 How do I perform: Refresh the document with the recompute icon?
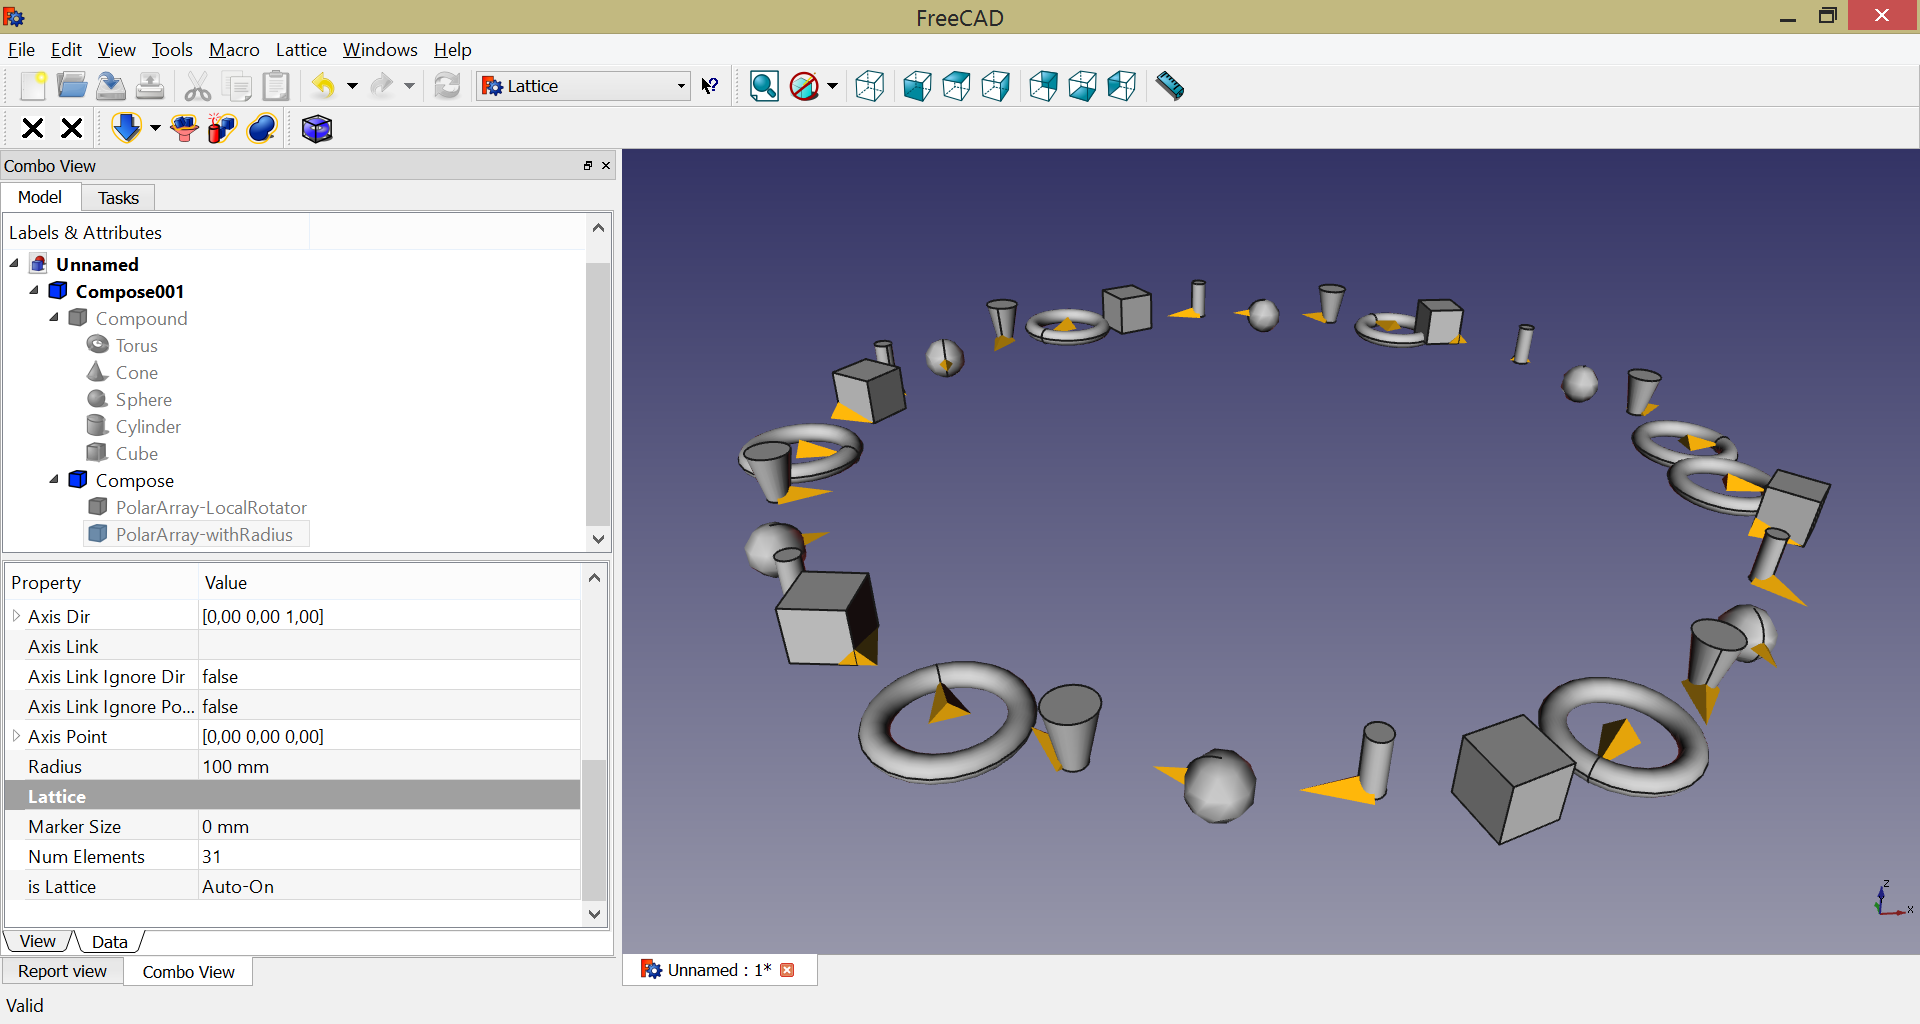tap(447, 87)
